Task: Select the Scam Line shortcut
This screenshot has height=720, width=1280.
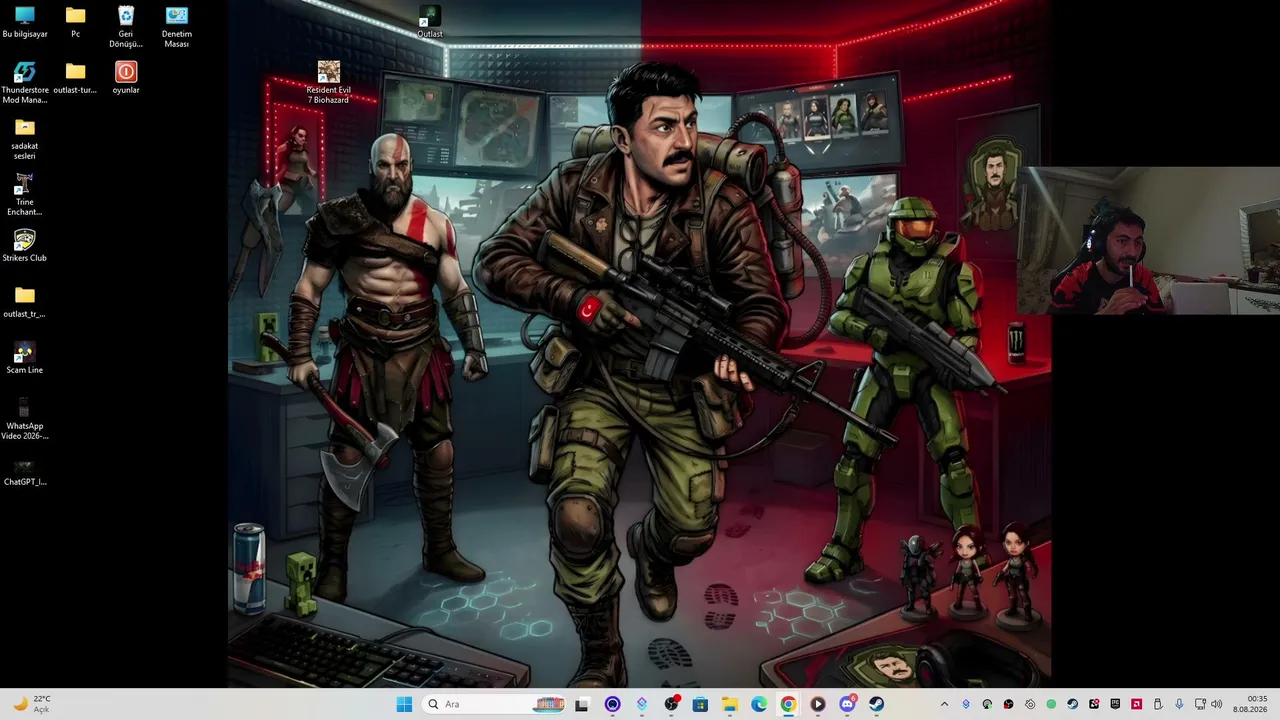Action: click(25, 358)
